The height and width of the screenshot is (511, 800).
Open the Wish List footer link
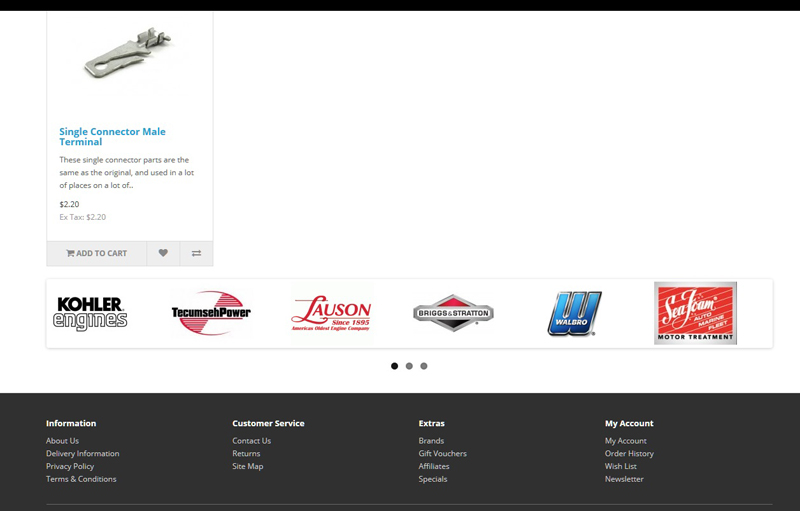[x=620, y=466]
